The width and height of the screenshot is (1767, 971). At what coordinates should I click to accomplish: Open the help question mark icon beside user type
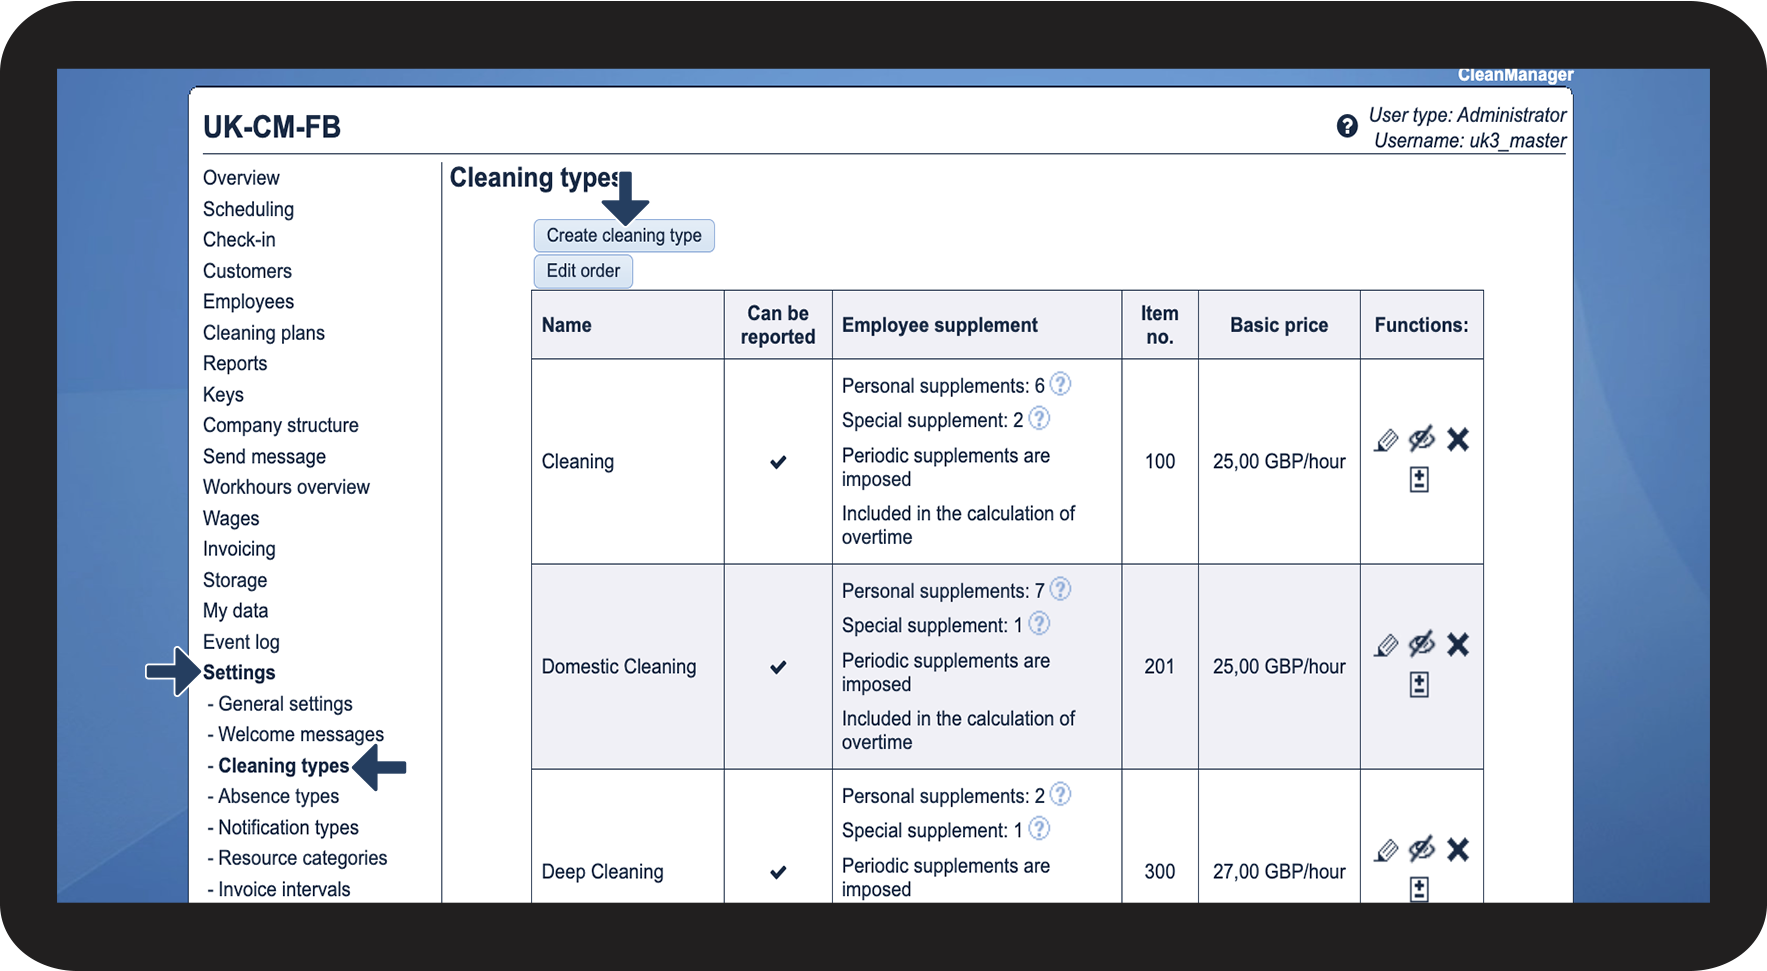pos(1347,126)
